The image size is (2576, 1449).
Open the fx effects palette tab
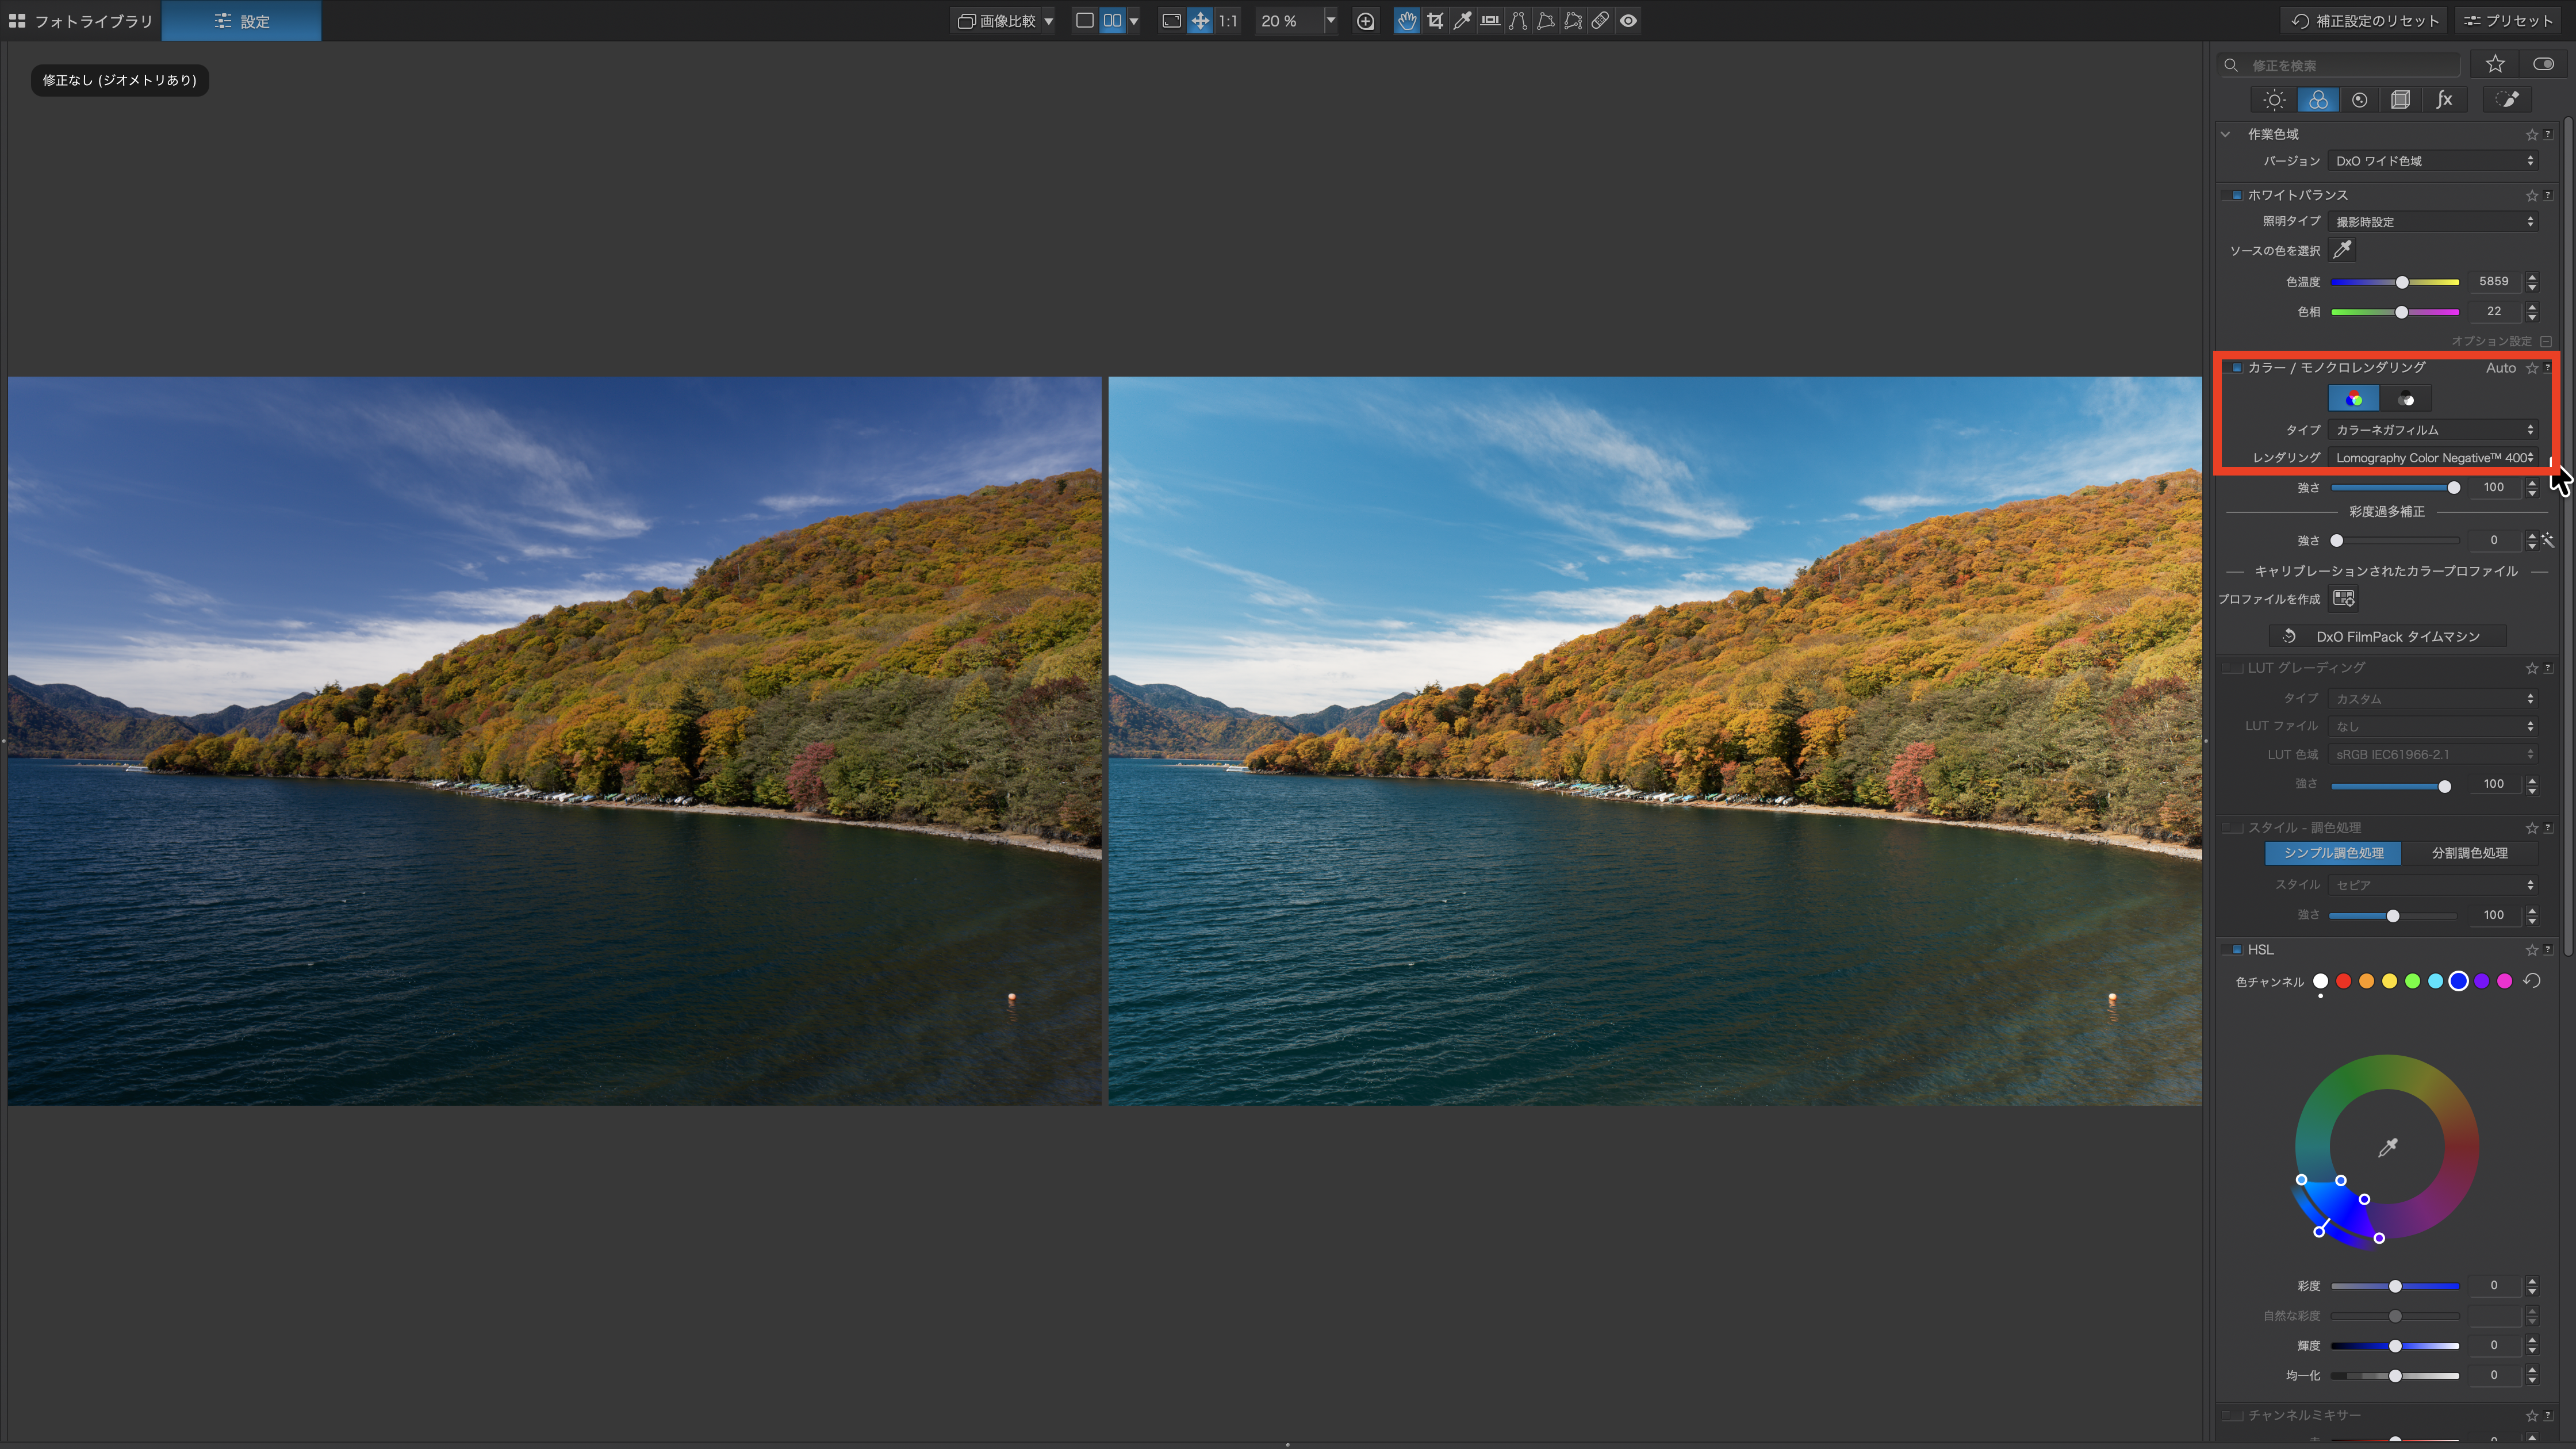coord(2444,100)
